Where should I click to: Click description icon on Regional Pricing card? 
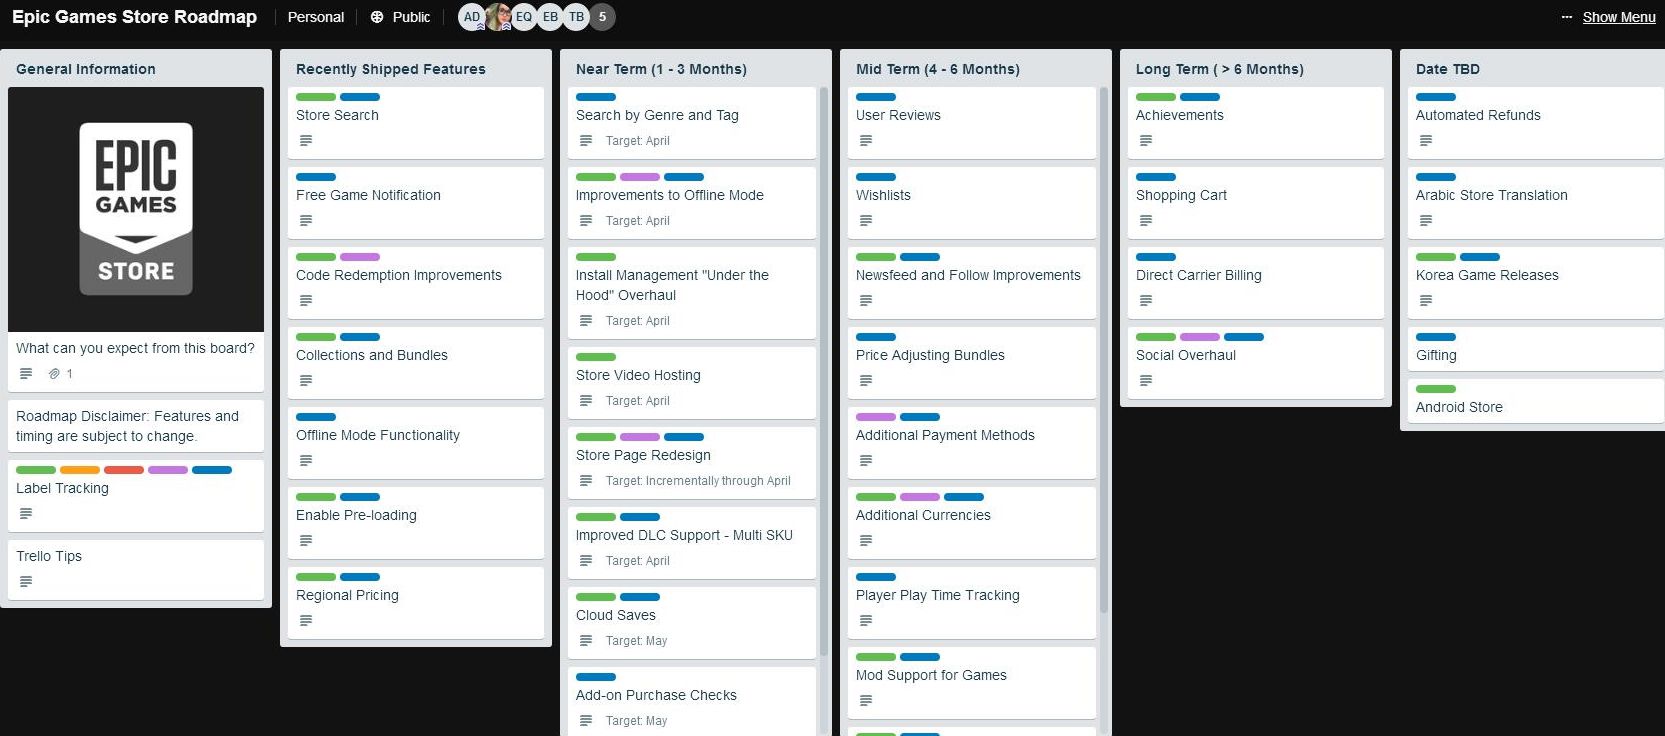[306, 621]
